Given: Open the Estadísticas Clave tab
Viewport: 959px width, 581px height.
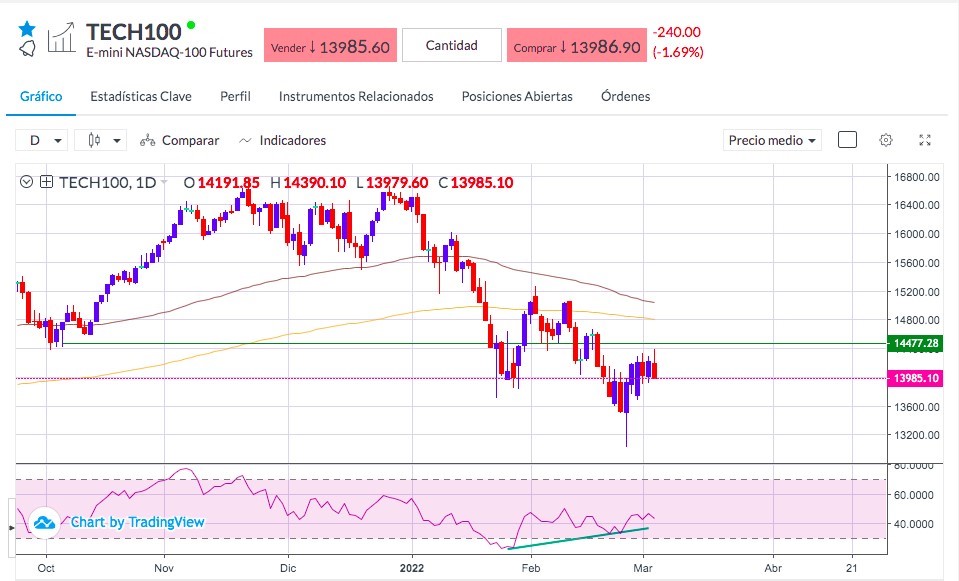Looking at the screenshot, I should coord(141,96).
